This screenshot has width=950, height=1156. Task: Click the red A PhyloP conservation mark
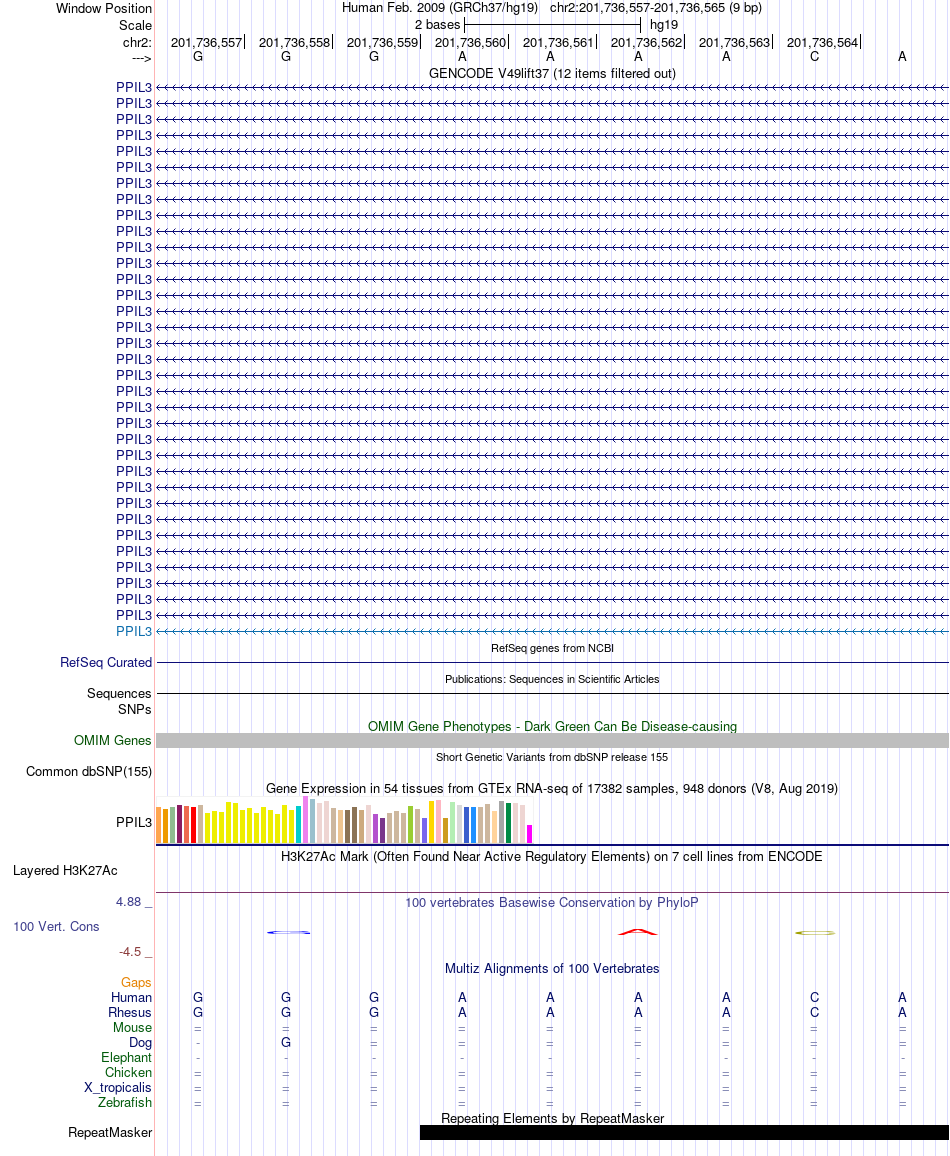coord(638,933)
